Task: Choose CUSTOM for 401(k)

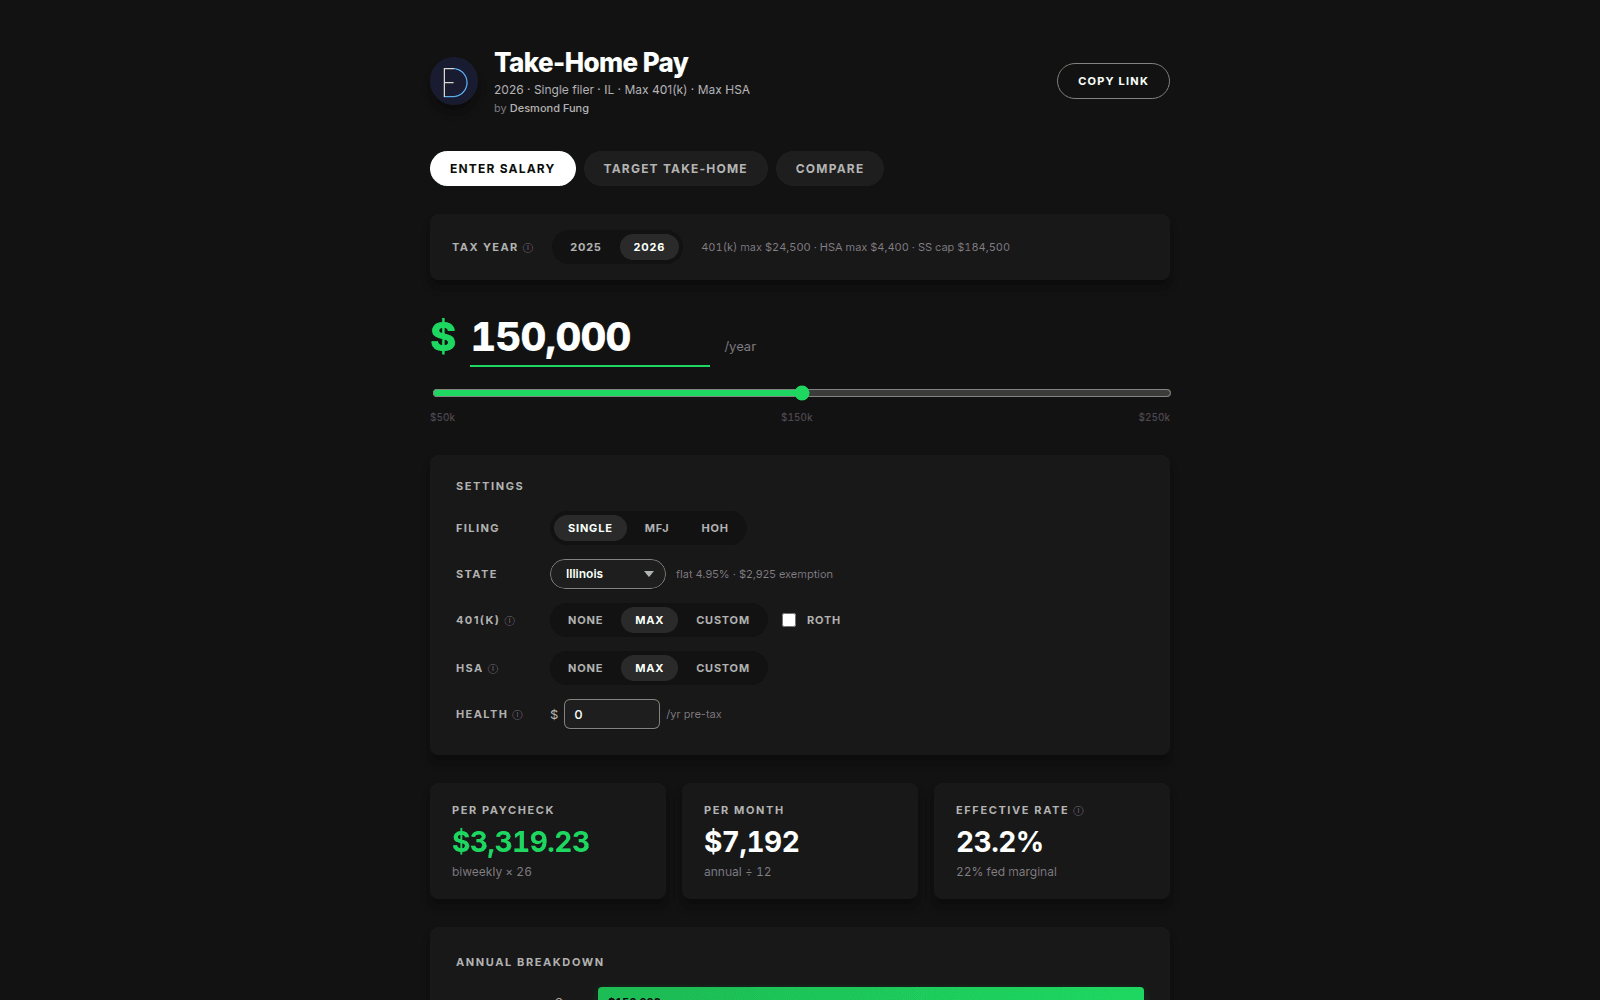Action: tap(723, 620)
